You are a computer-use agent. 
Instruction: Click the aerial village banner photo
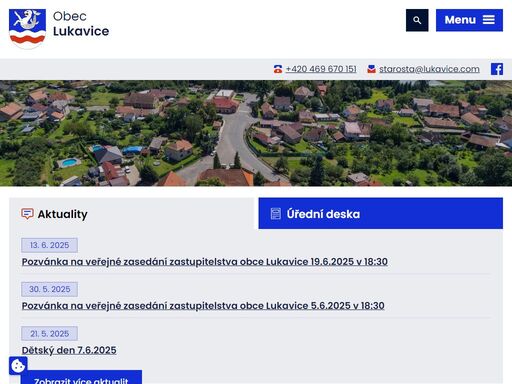[256, 133]
